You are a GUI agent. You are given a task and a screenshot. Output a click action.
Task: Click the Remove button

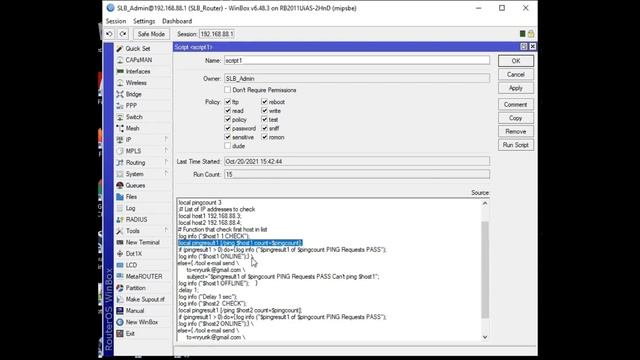(x=516, y=131)
